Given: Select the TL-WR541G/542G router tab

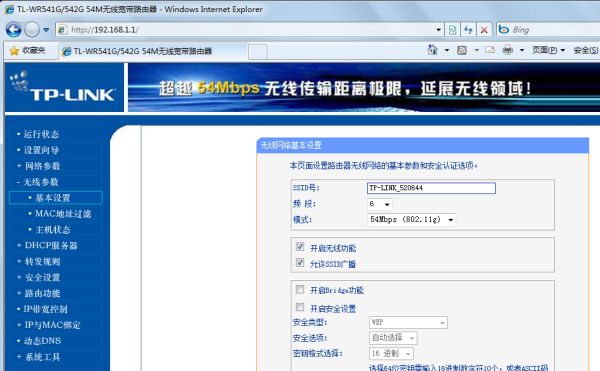Looking at the screenshot, I should [x=153, y=51].
